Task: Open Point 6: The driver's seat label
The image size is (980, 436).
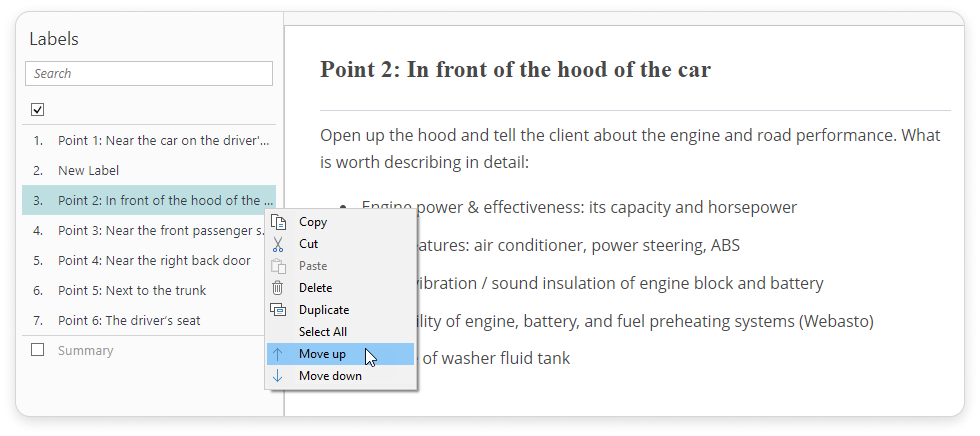Action: [x=129, y=320]
